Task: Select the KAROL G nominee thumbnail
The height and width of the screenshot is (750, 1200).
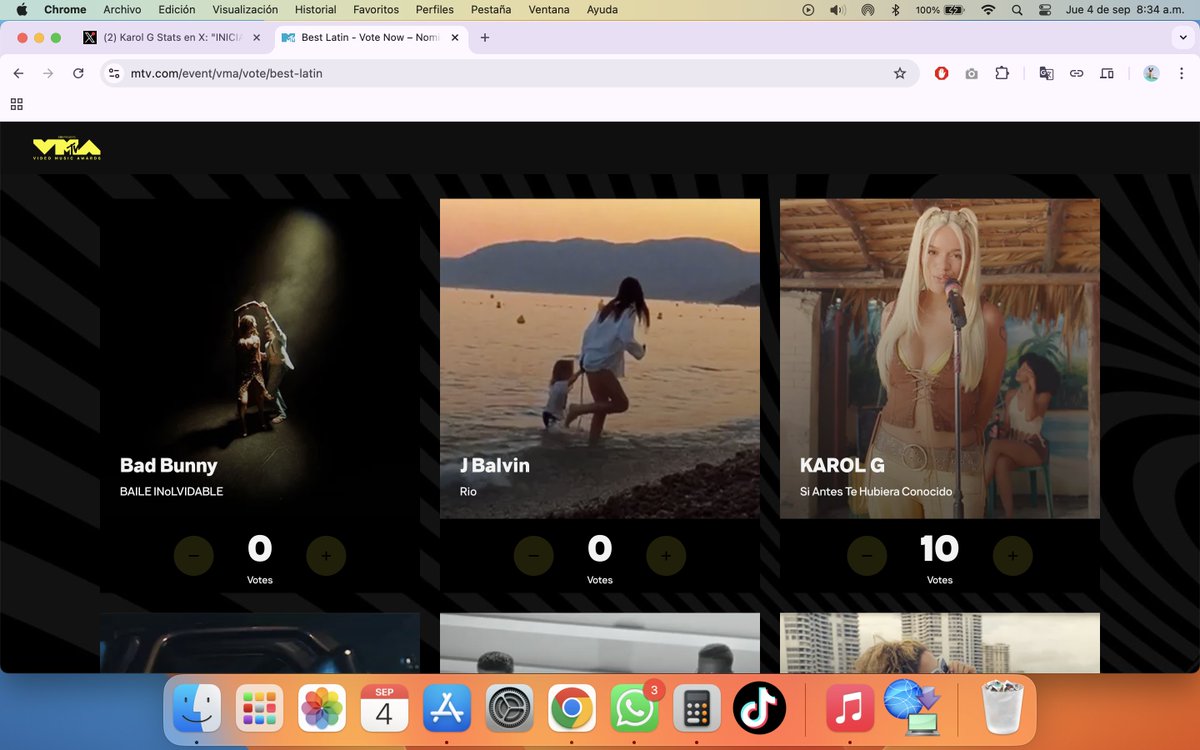Action: [940, 358]
